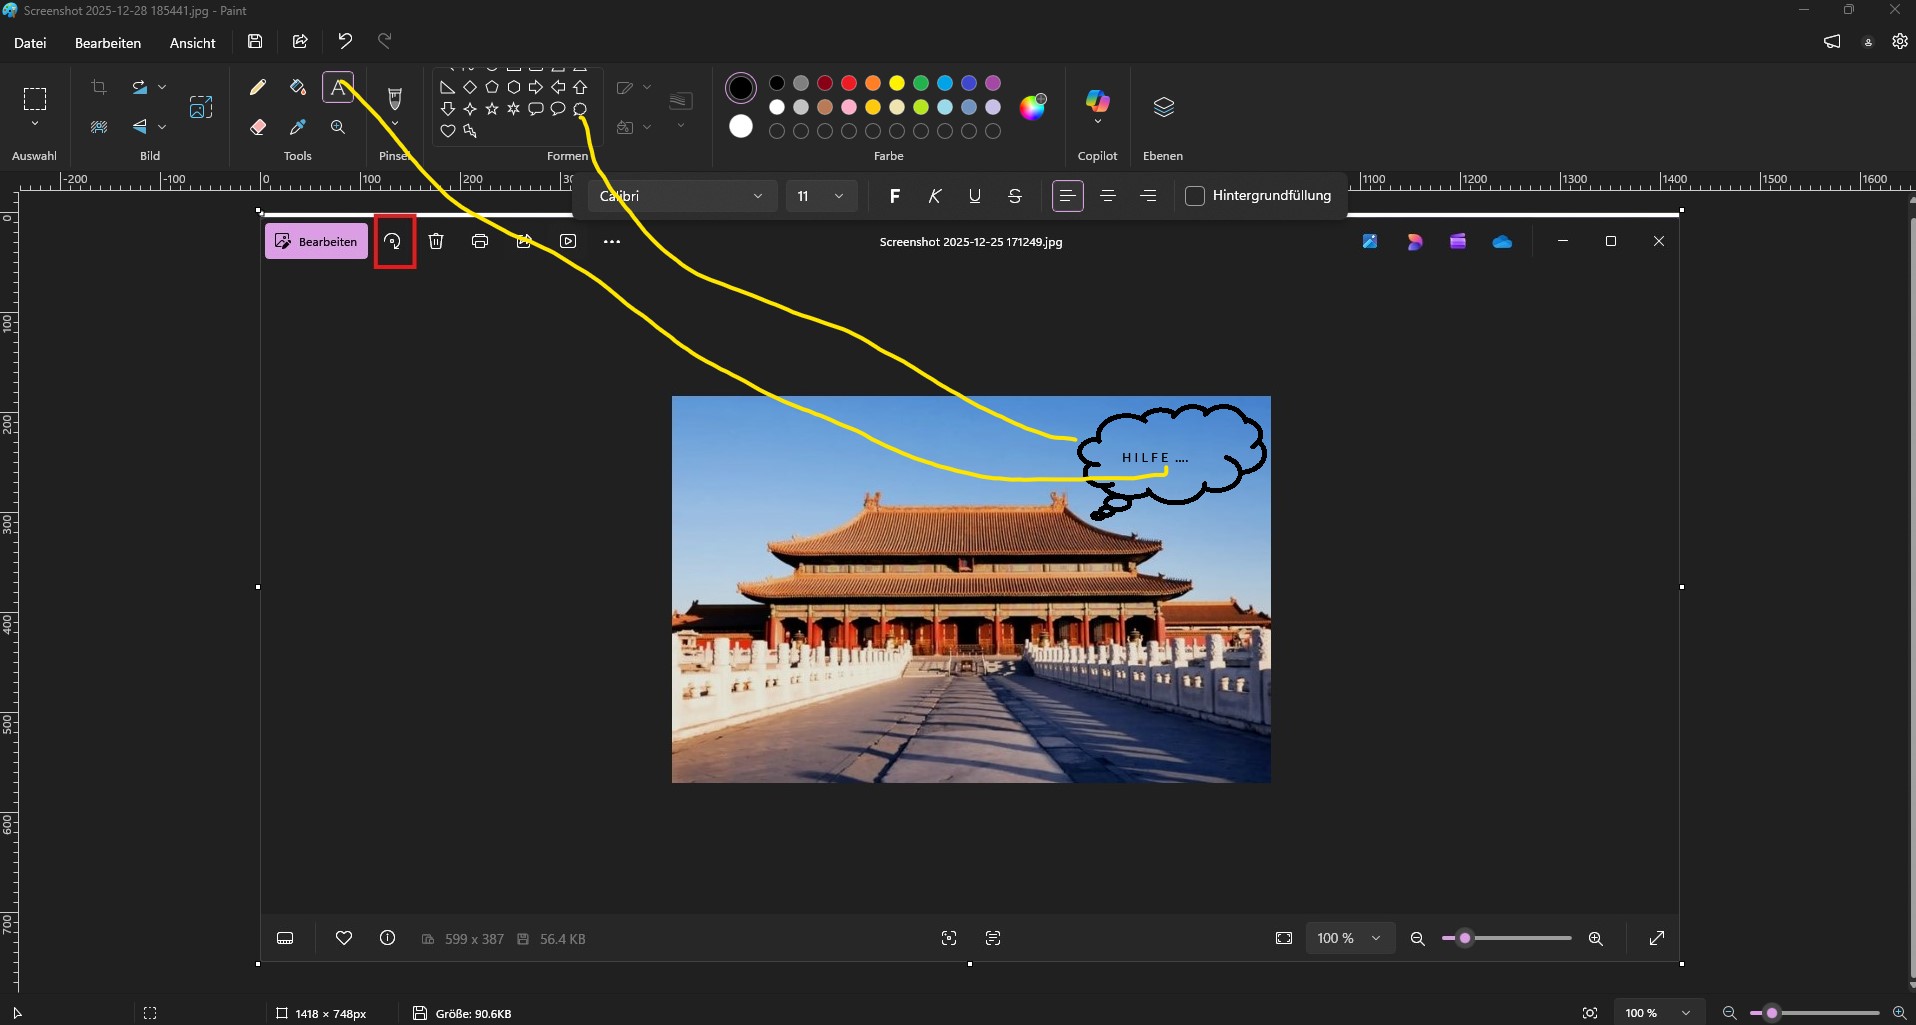The image size is (1916, 1025).
Task: Select the Eraser tool
Action: click(258, 127)
